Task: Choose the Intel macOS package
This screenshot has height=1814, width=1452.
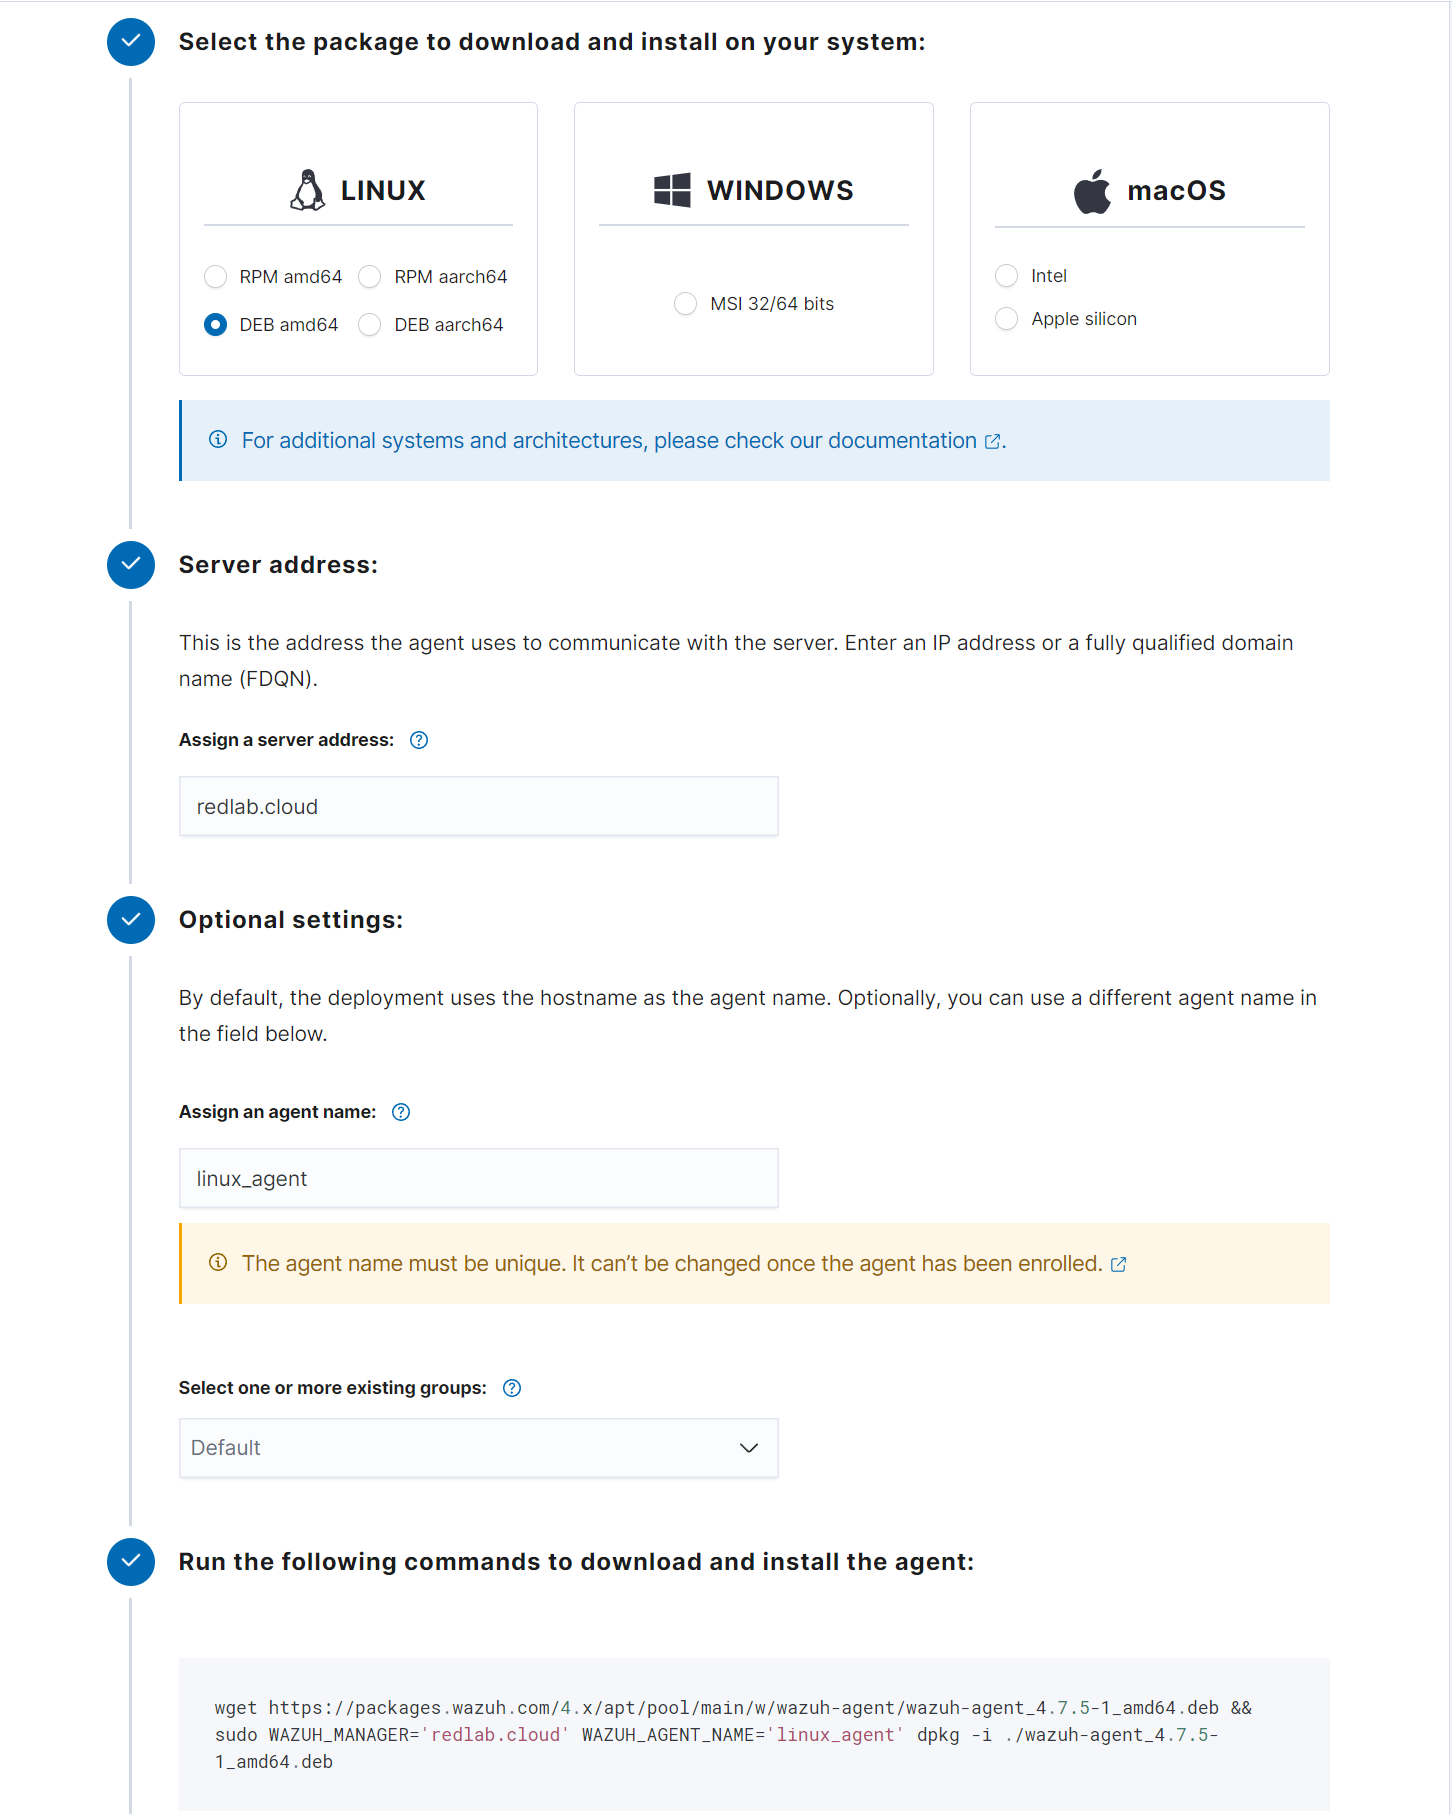Action: click(x=1007, y=276)
